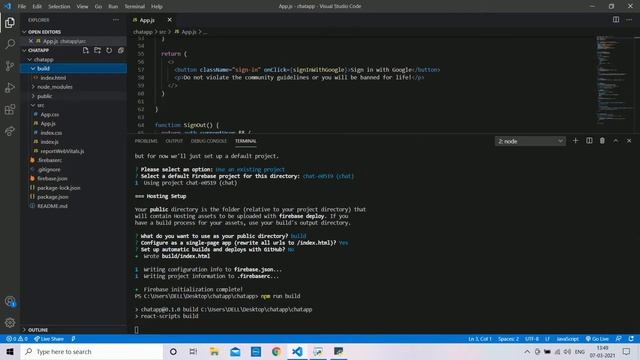Image resolution: width=640 pixels, height=360 pixels.
Task: Open the File menu
Action: tap(22, 6)
